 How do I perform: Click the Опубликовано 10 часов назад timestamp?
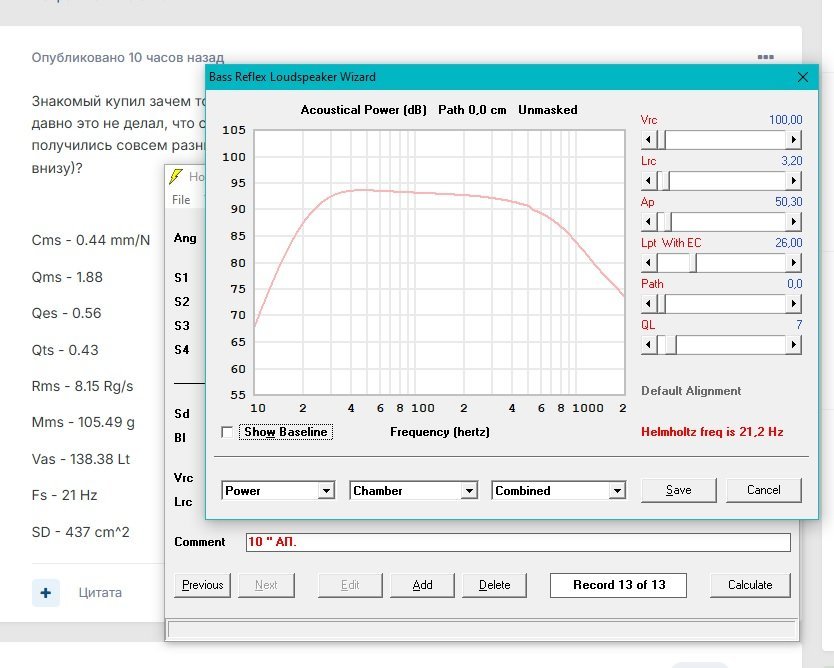128,57
